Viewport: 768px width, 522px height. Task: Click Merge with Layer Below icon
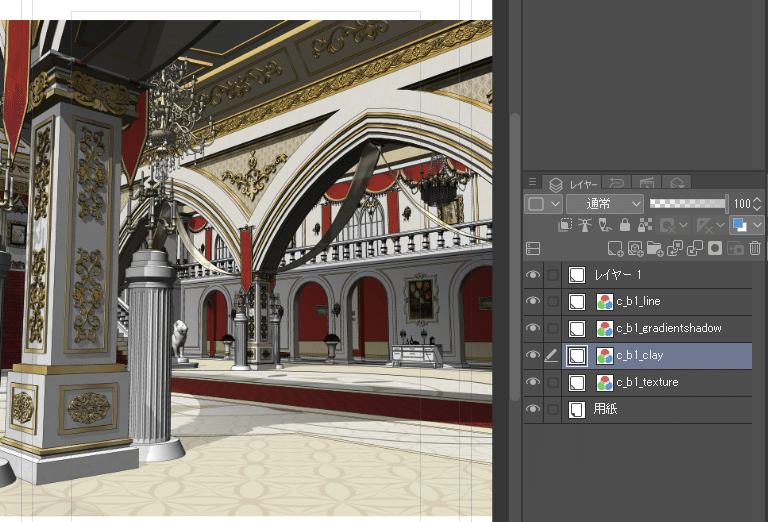(695, 249)
